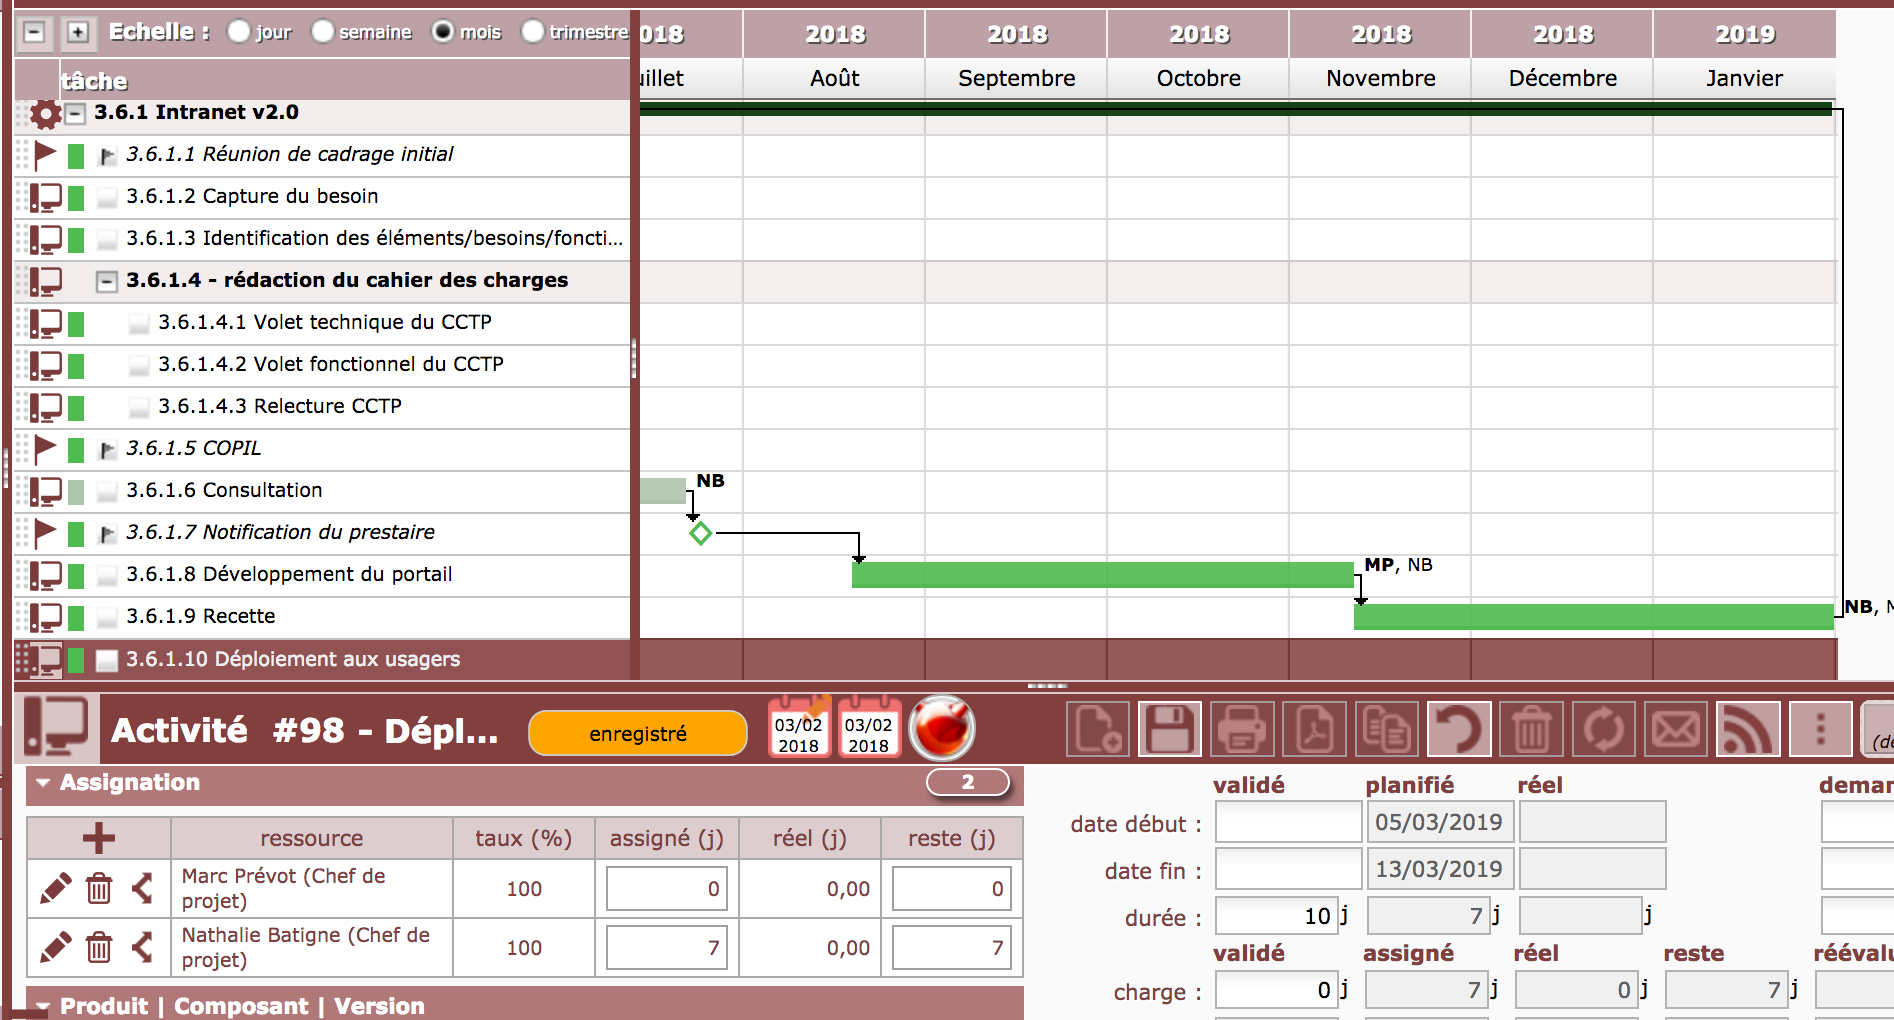Select task 3.6.1.6 Consultation
The height and width of the screenshot is (1020, 1894).
coord(224,490)
